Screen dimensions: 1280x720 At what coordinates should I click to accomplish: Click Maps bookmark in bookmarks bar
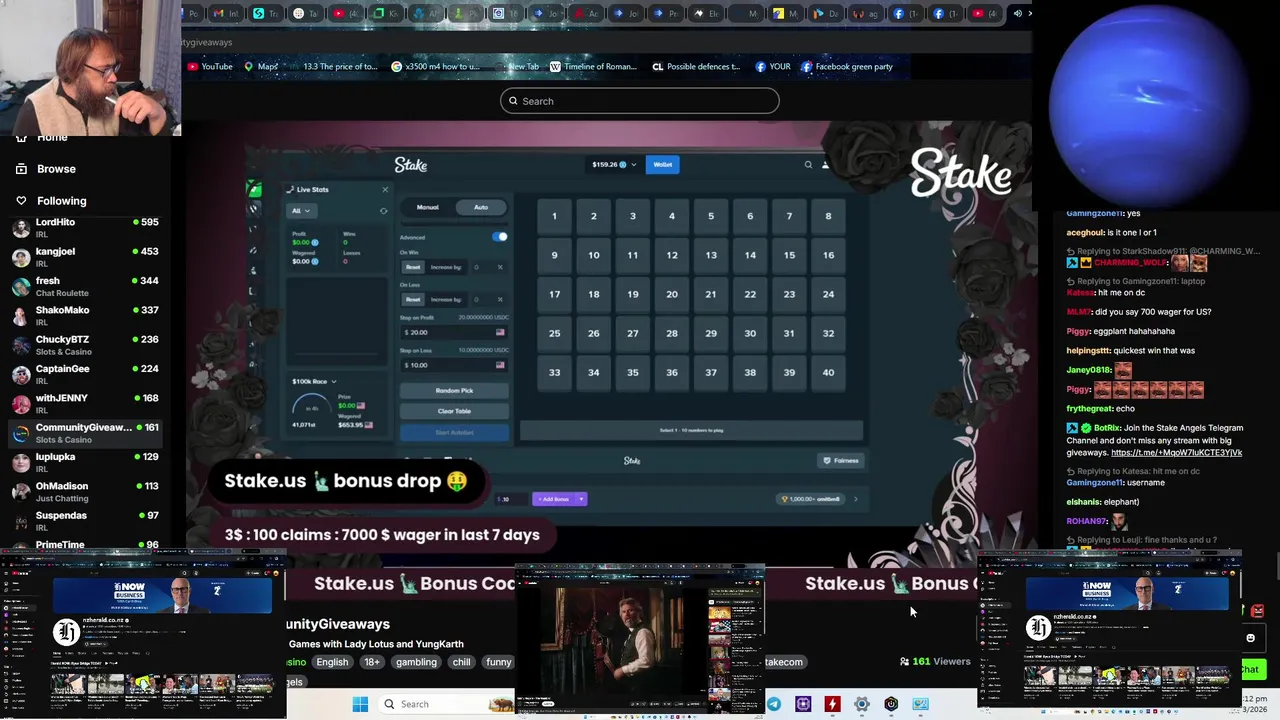click(x=261, y=67)
